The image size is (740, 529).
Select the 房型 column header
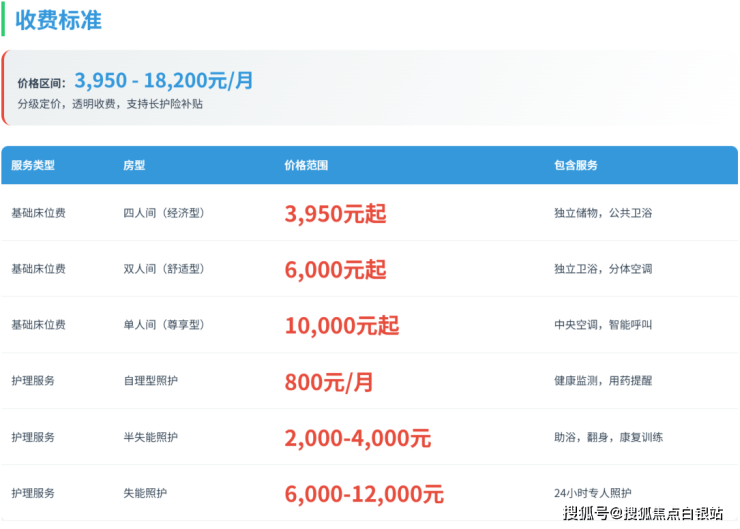133,165
